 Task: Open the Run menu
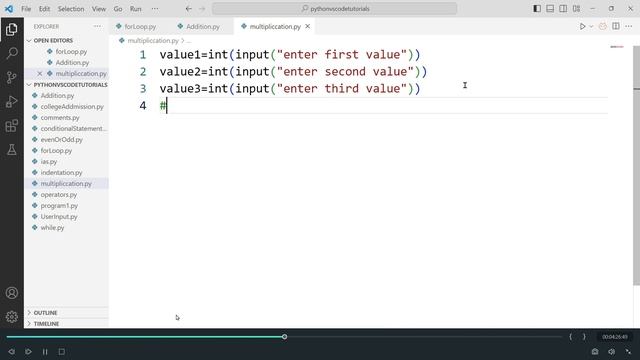pos(136,9)
